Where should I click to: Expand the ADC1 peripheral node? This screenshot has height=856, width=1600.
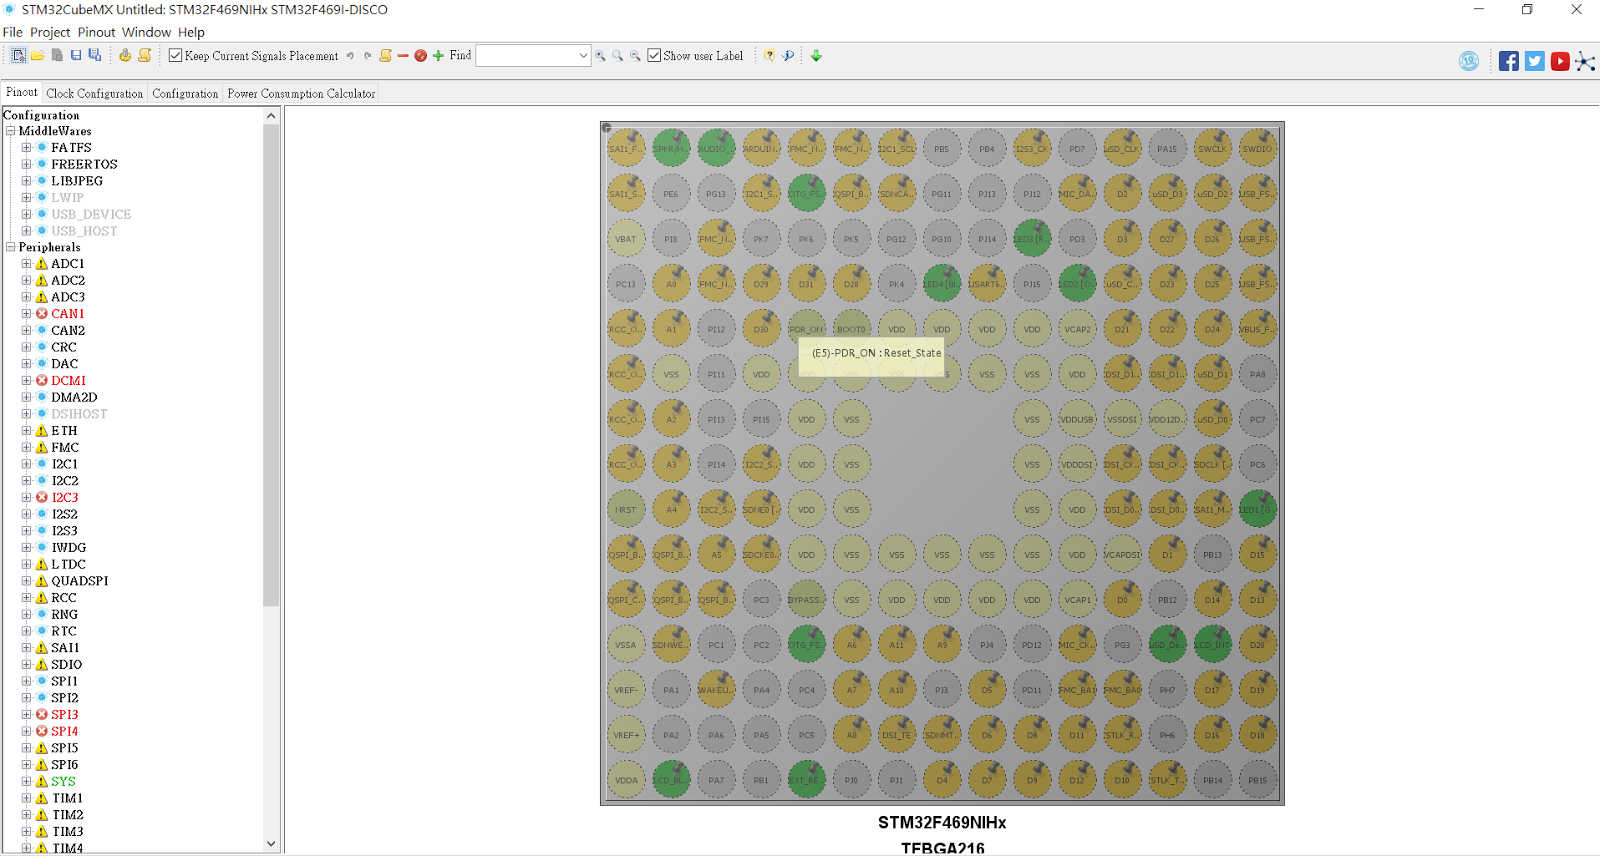(26, 264)
